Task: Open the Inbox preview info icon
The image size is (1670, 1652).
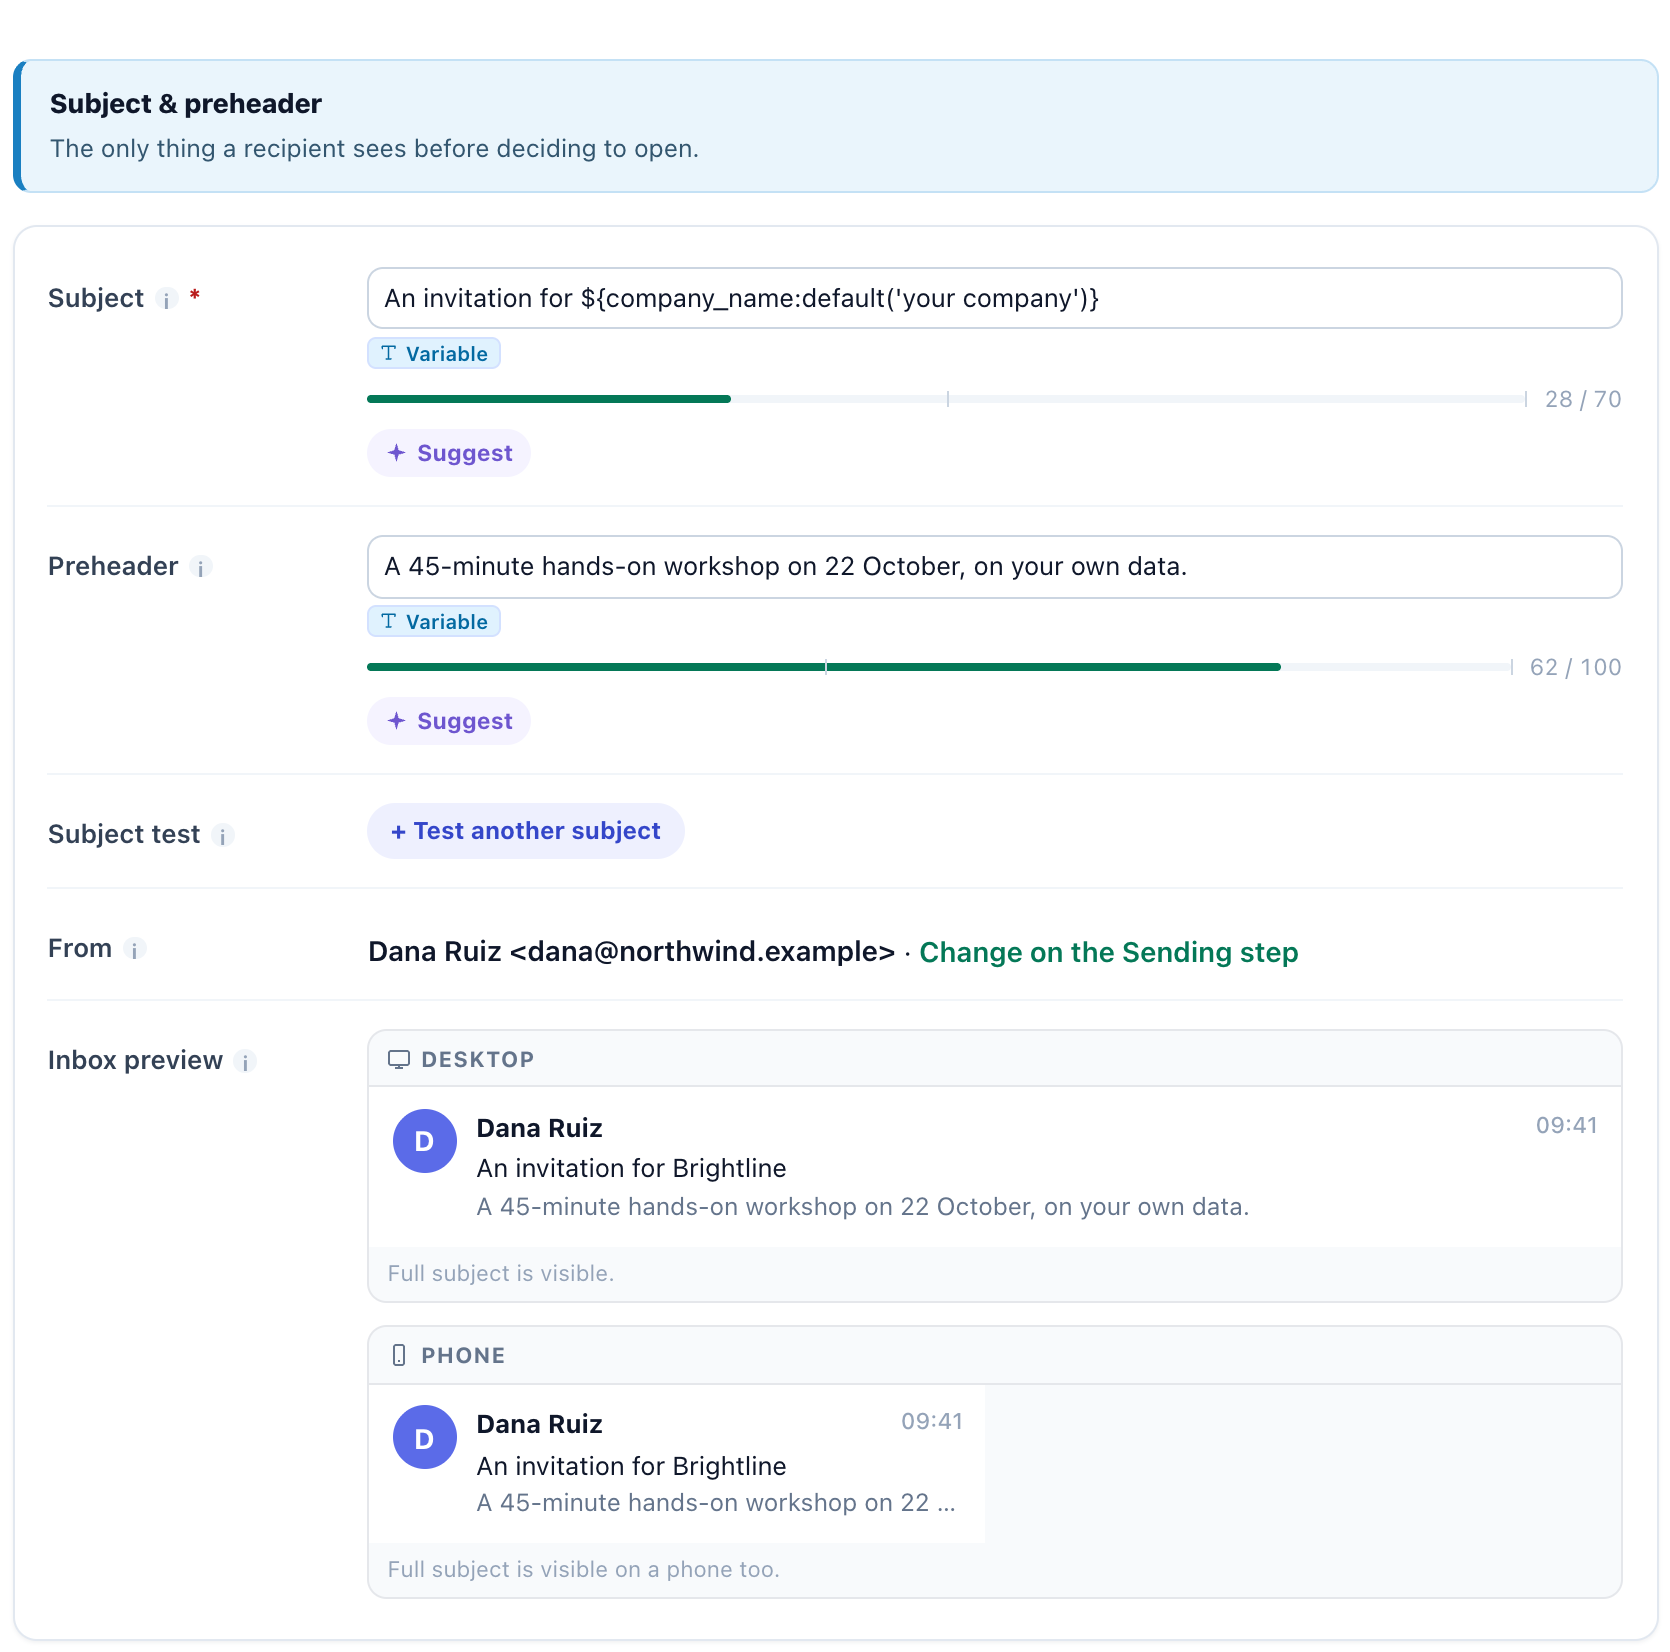Action: coord(245,1061)
